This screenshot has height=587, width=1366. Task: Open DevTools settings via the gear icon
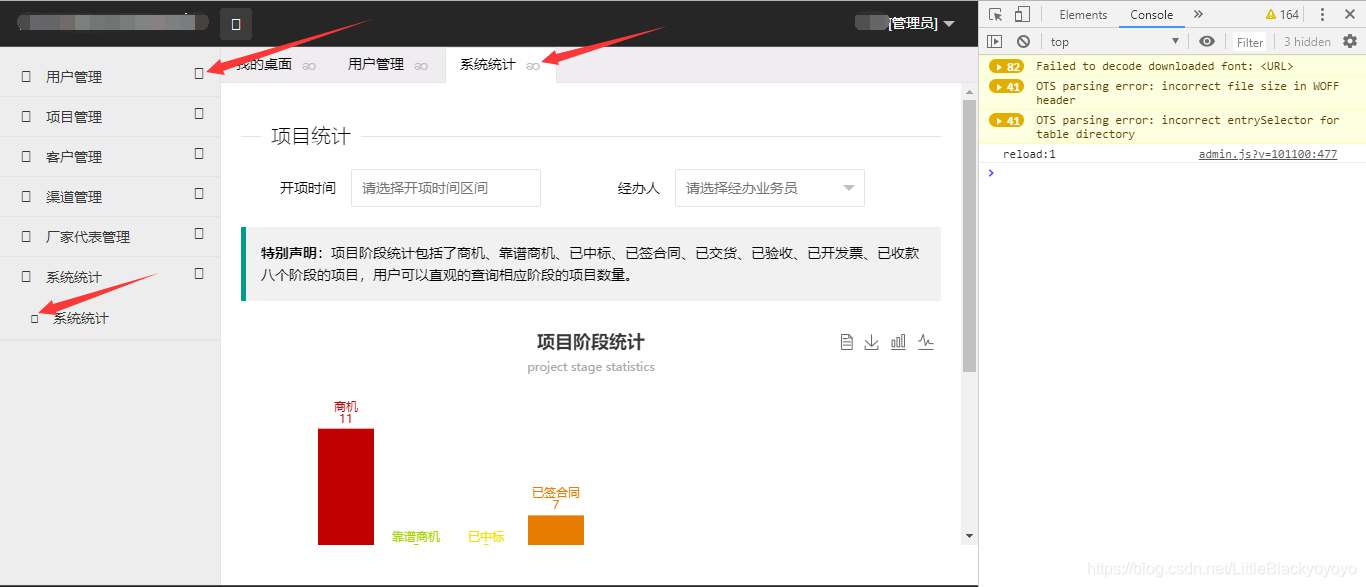[x=1351, y=41]
